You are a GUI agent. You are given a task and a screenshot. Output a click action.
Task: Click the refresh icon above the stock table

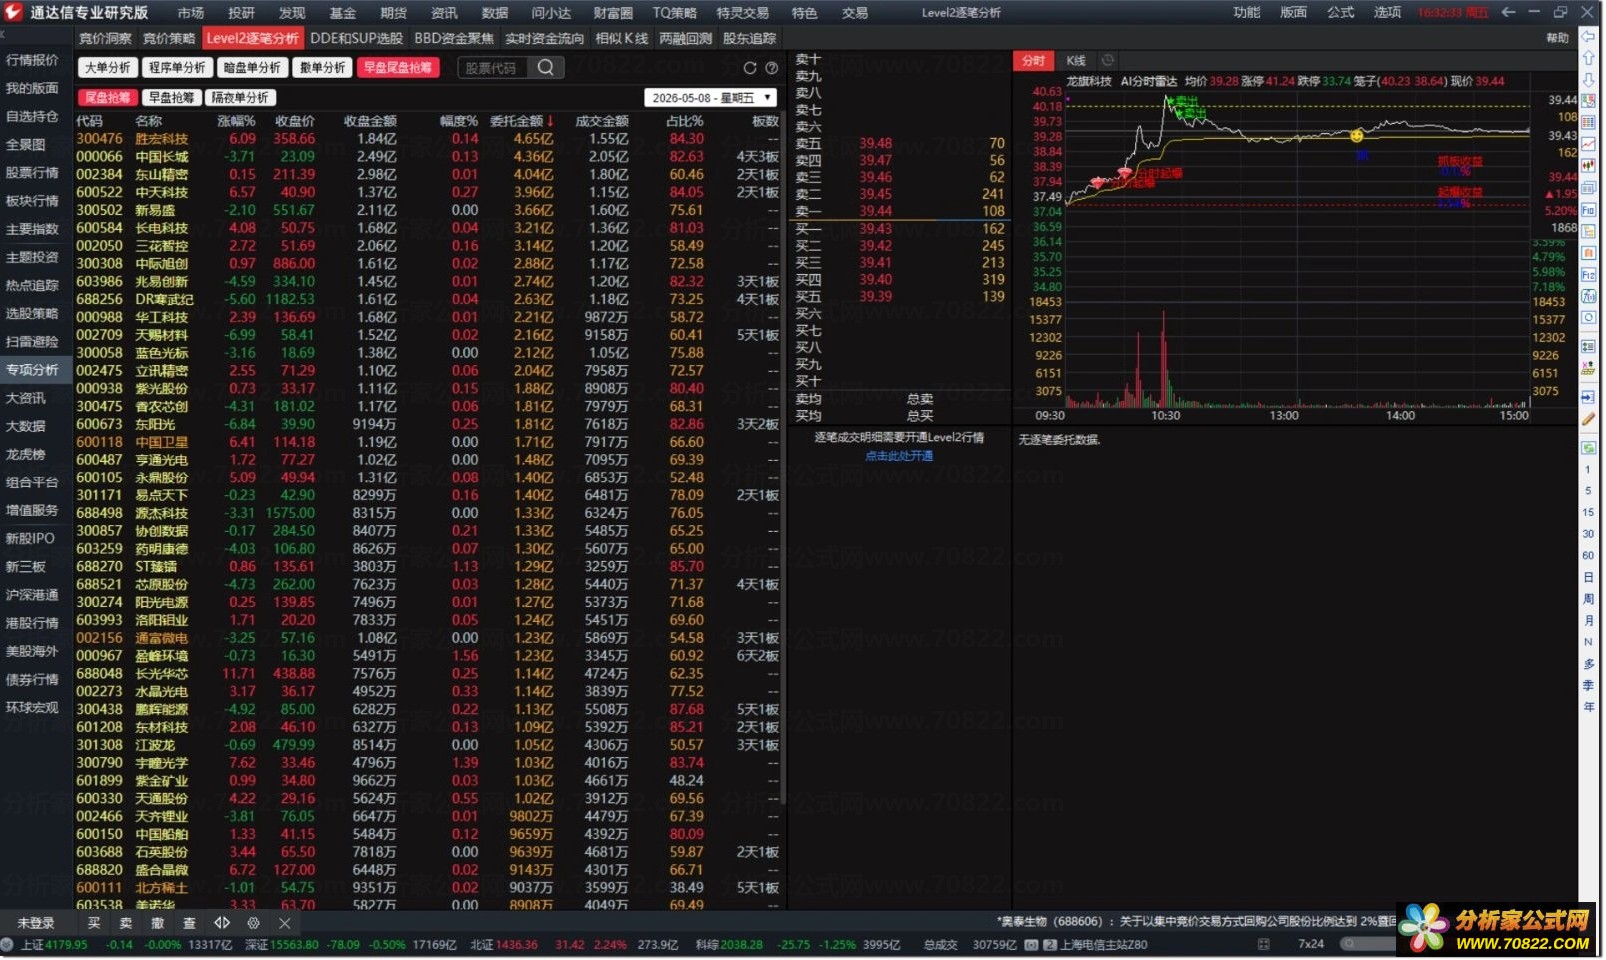750,68
